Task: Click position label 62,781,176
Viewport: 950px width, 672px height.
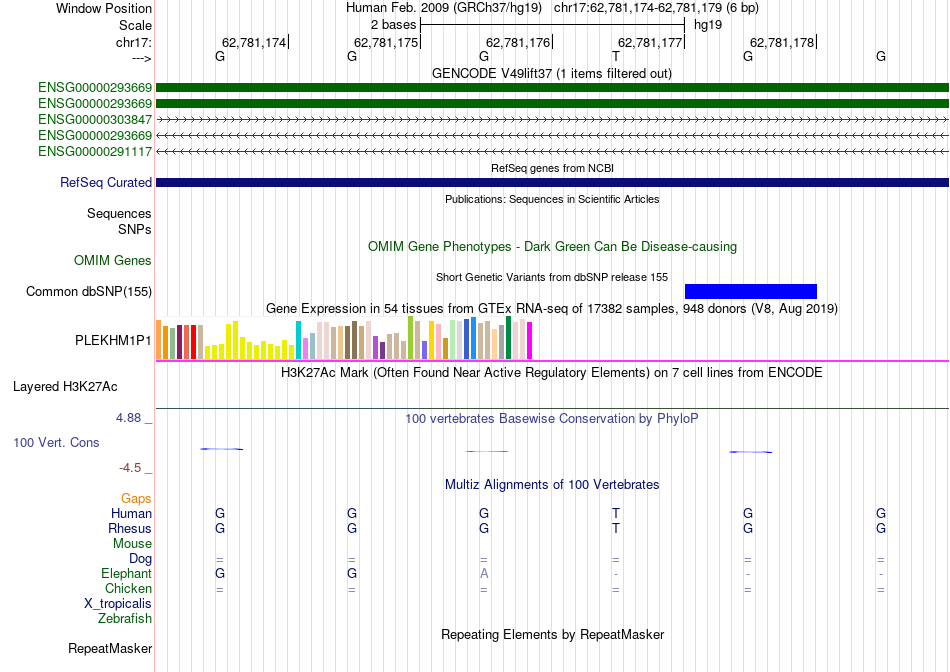Action: pyautogui.click(x=518, y=42)
